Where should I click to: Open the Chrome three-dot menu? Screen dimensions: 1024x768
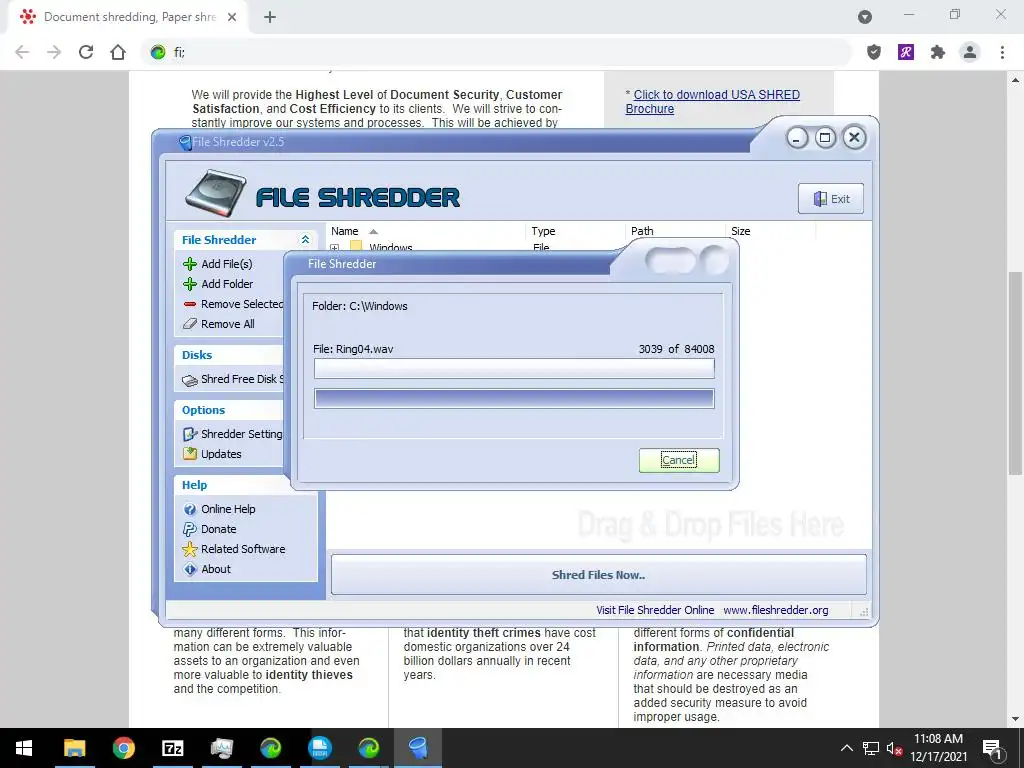(x=1002, y=52)
